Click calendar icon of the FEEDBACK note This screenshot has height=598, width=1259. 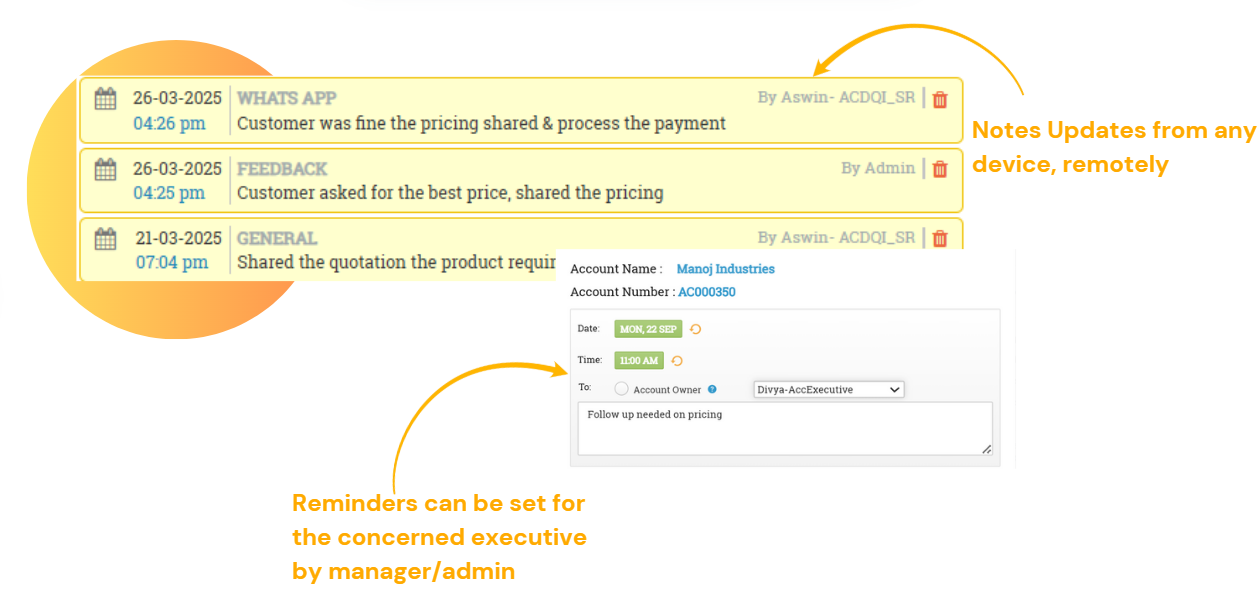coord(105,169)
